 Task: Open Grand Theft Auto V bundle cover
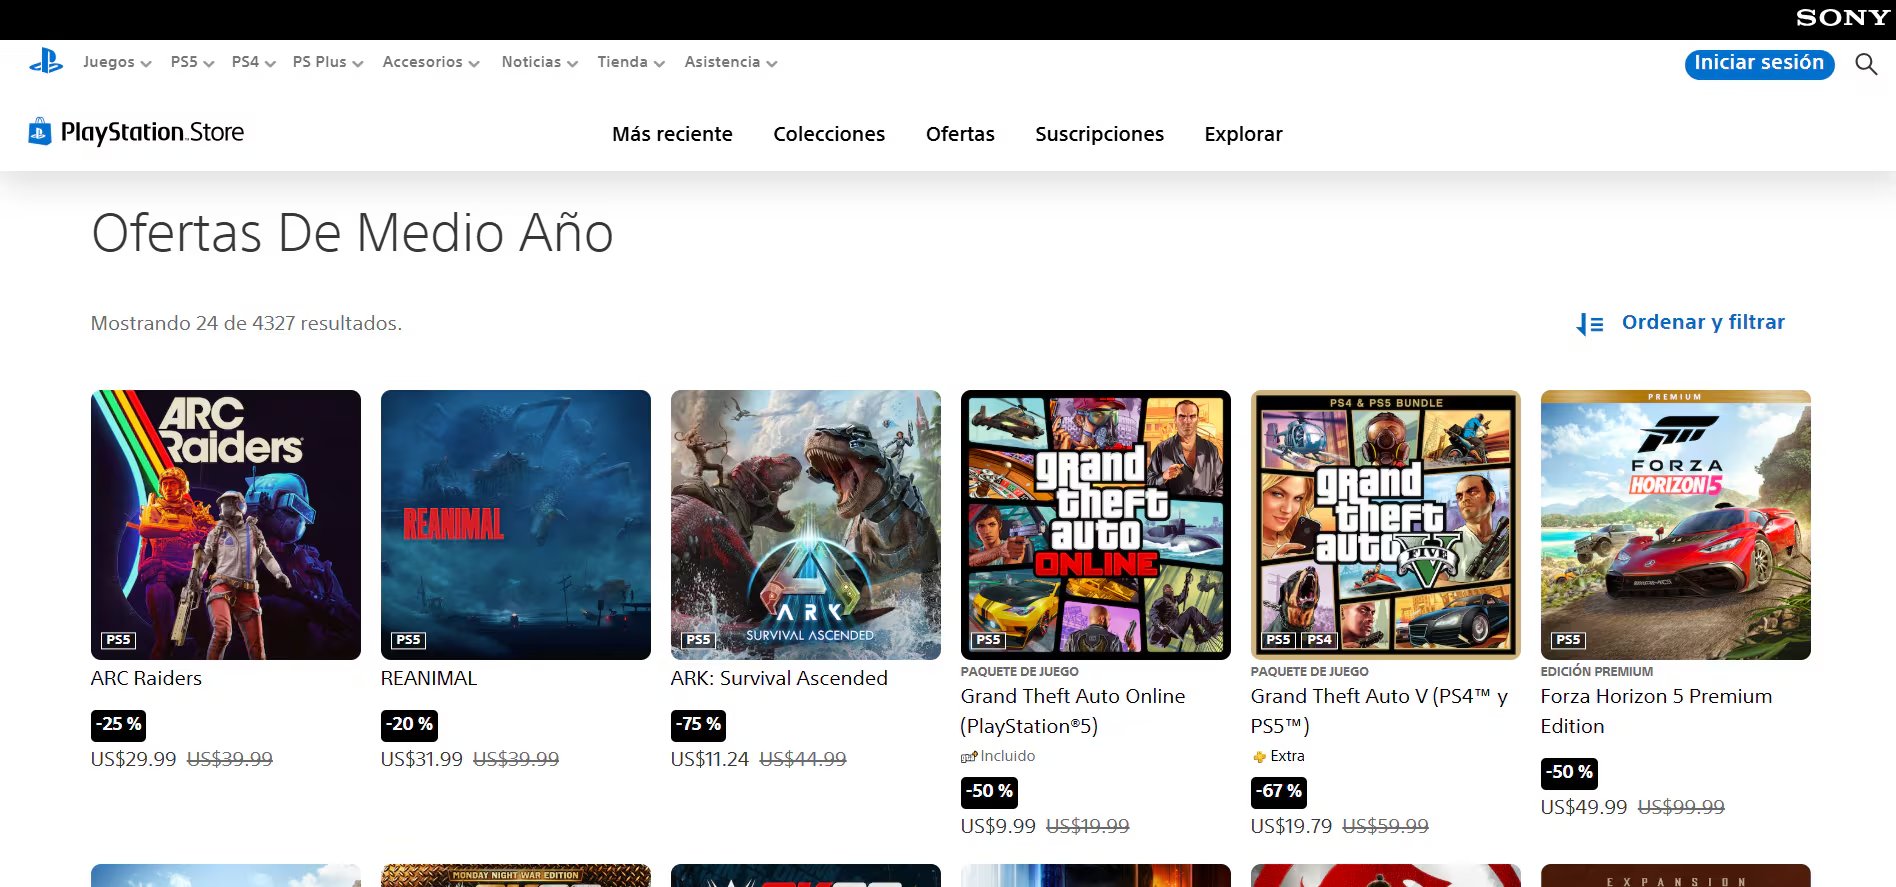point(1386,525)
